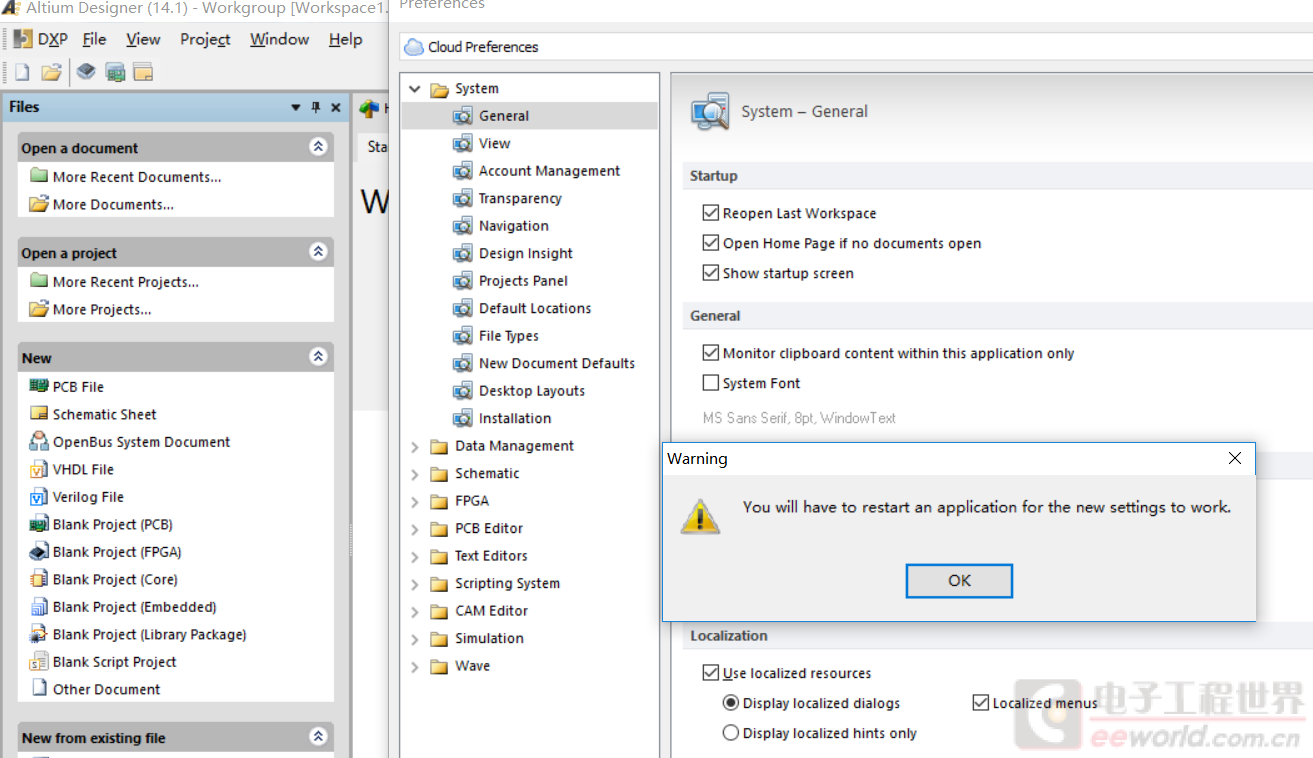Click the Schematic Sheet icon
The image size is (1313, 758).
[39, 413]
